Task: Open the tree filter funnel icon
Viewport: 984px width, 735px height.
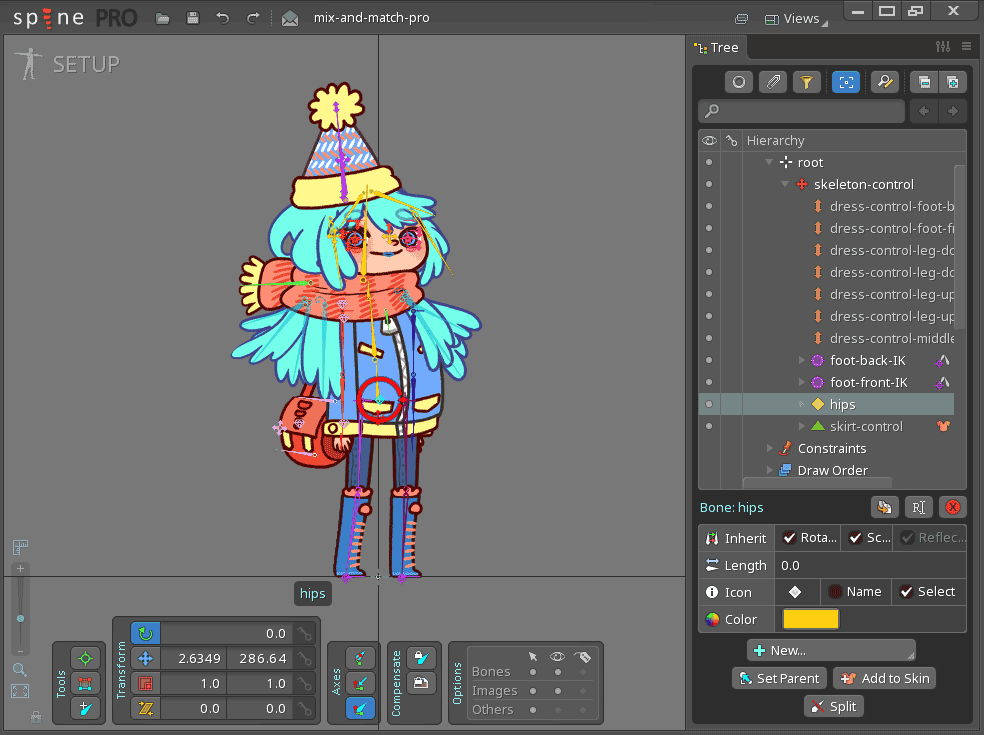Action: [x=806, y=82]
